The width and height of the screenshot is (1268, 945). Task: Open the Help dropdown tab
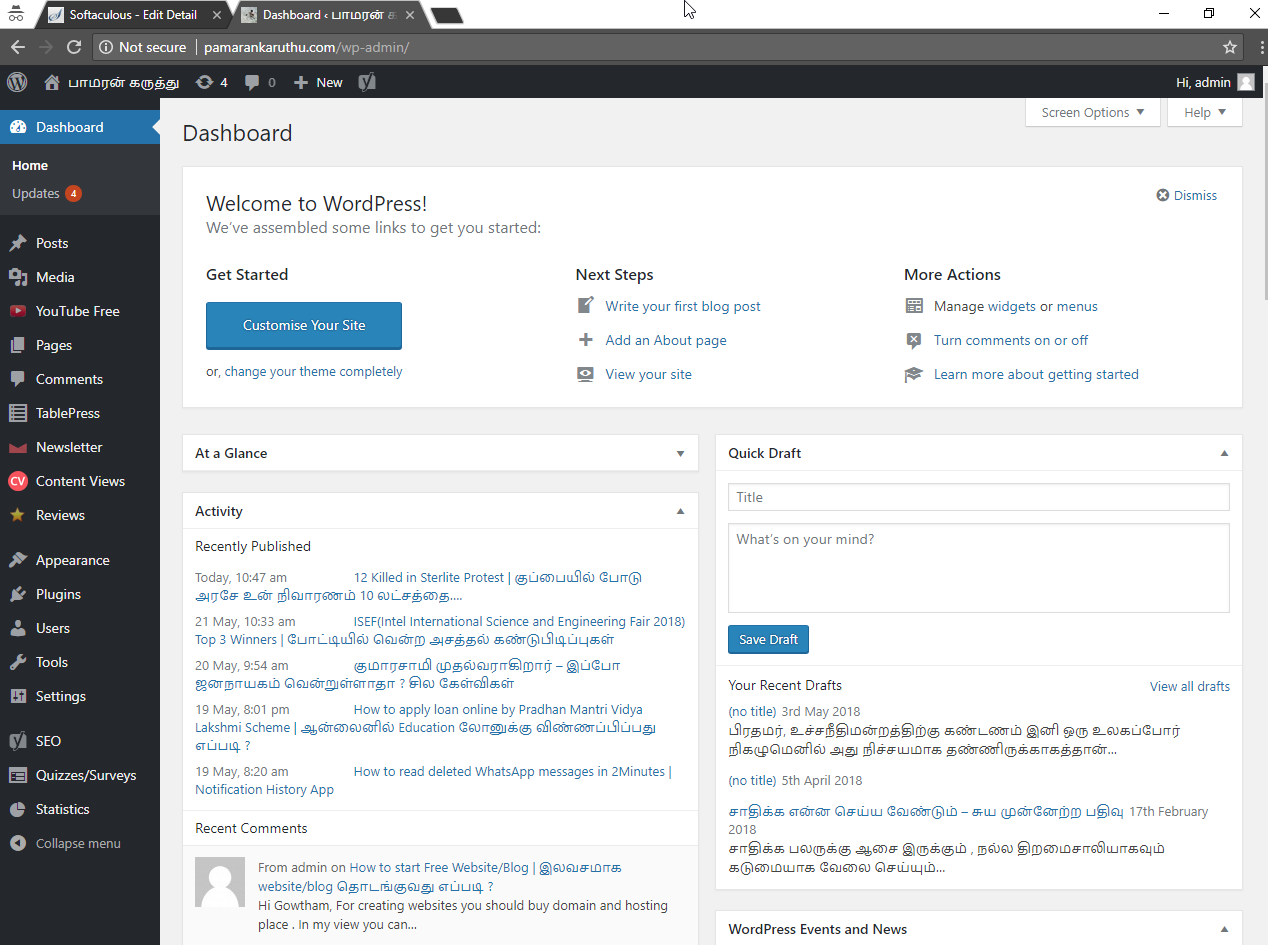tap(1204, 112)
